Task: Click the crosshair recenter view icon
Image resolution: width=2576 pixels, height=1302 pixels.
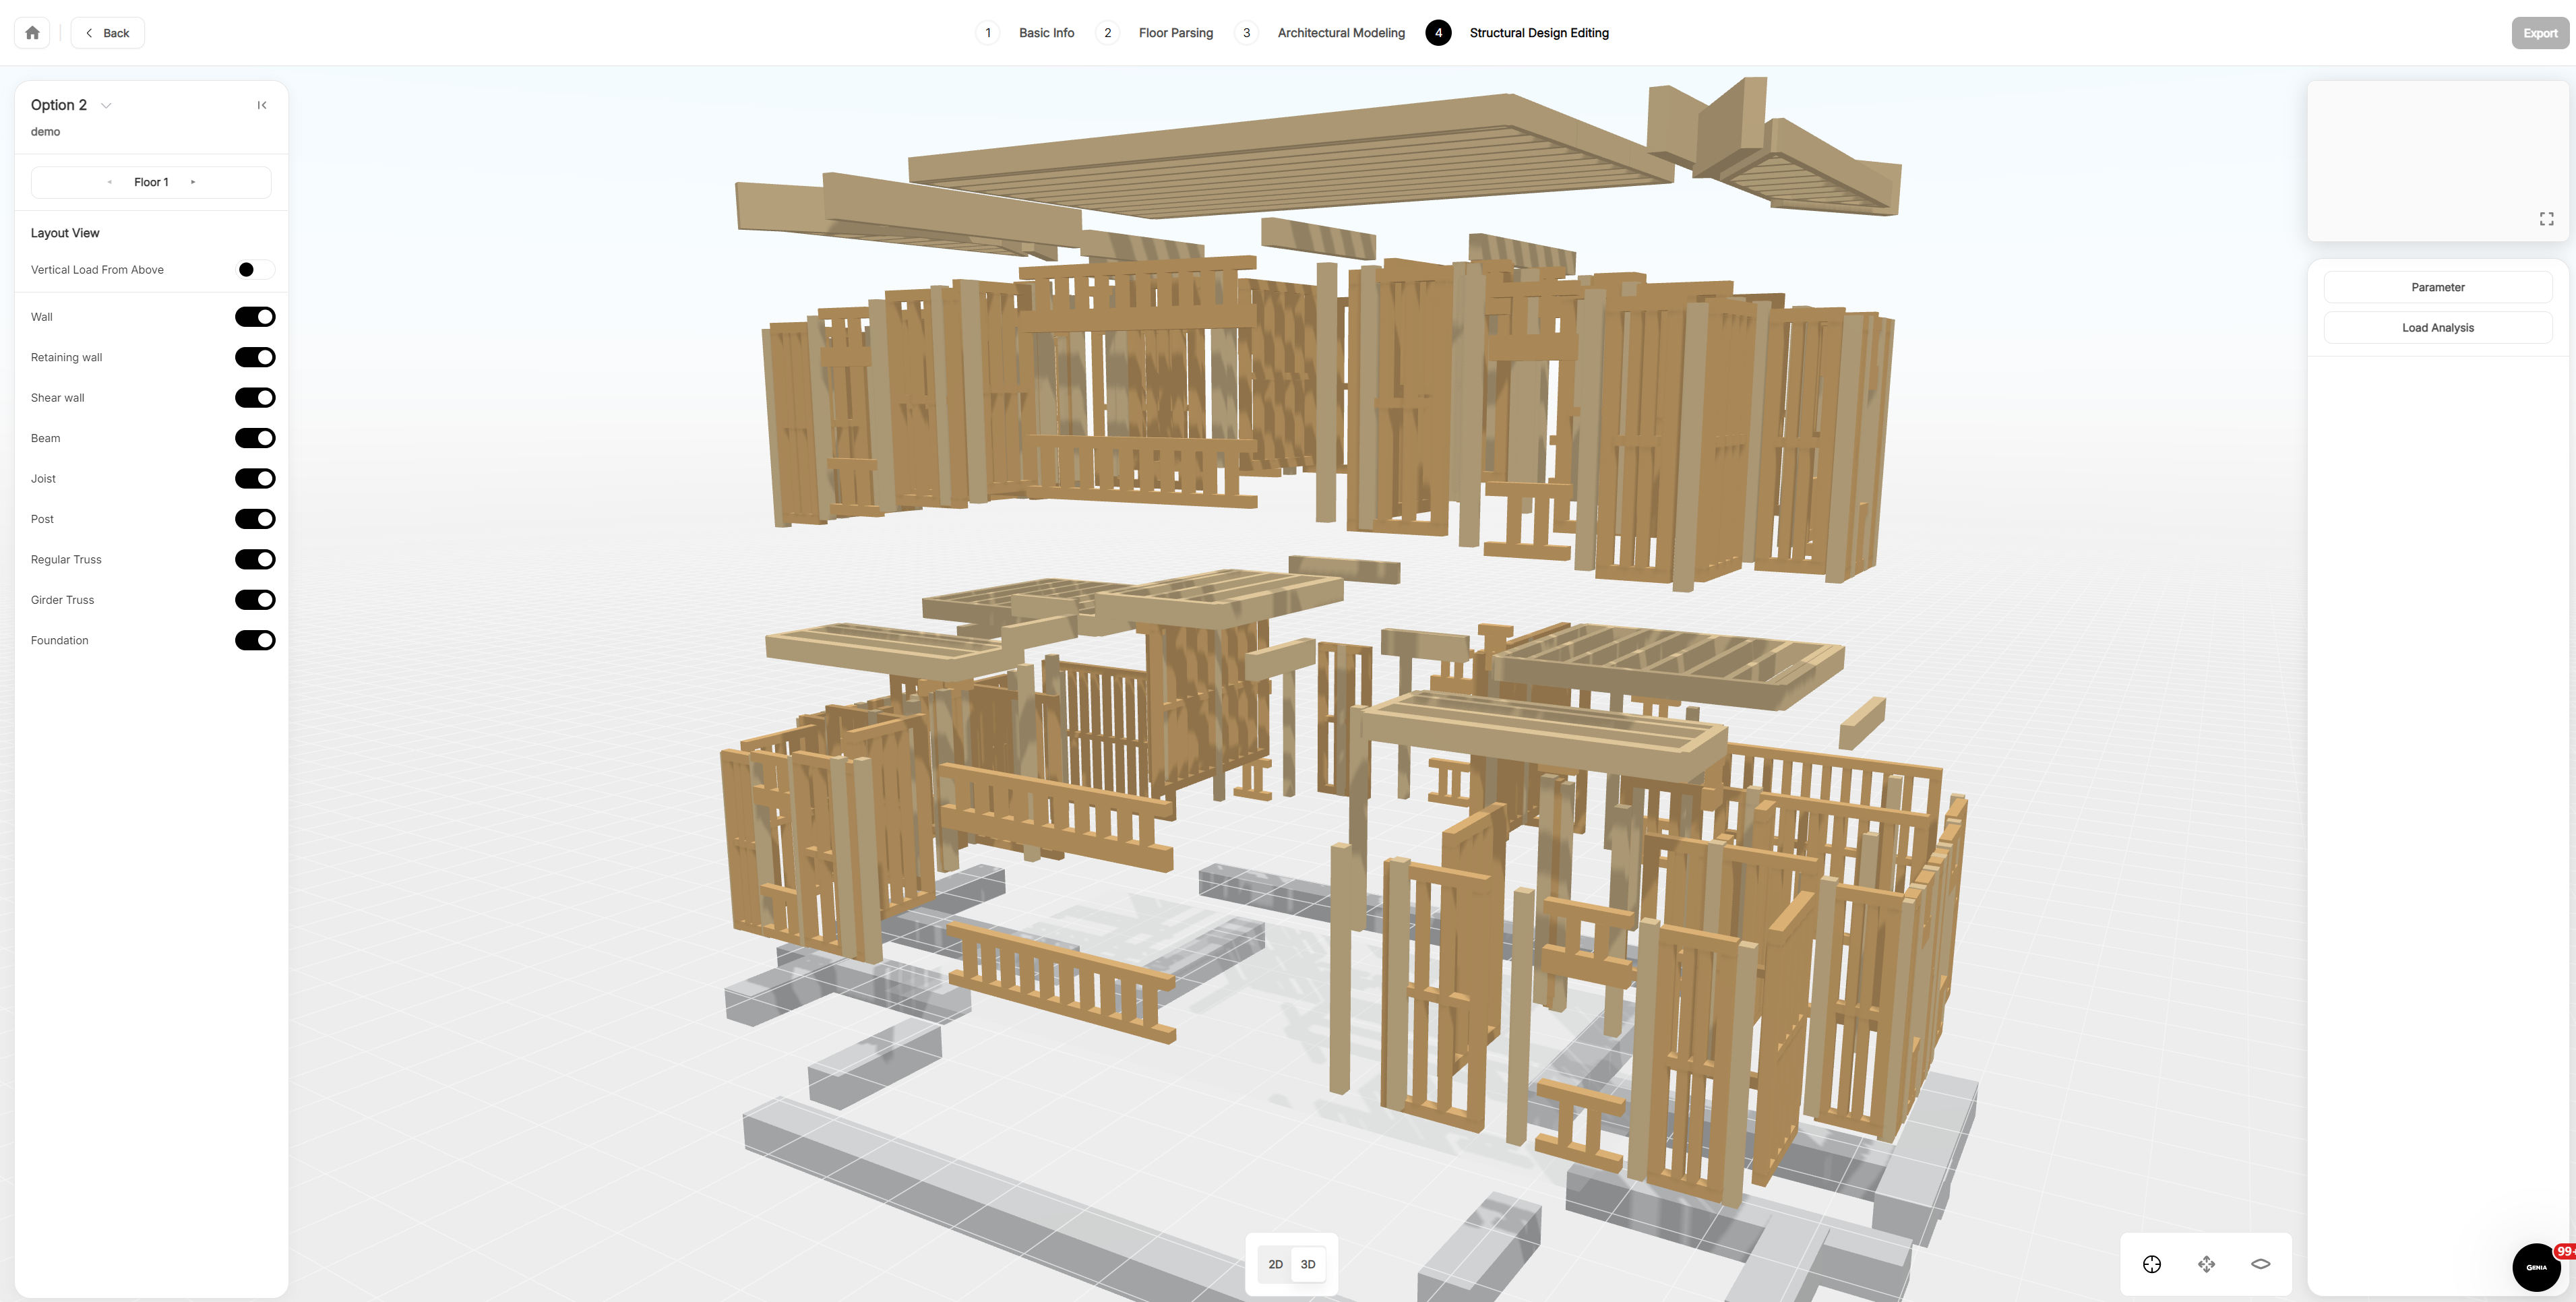Action: tap(2152, 1264)
